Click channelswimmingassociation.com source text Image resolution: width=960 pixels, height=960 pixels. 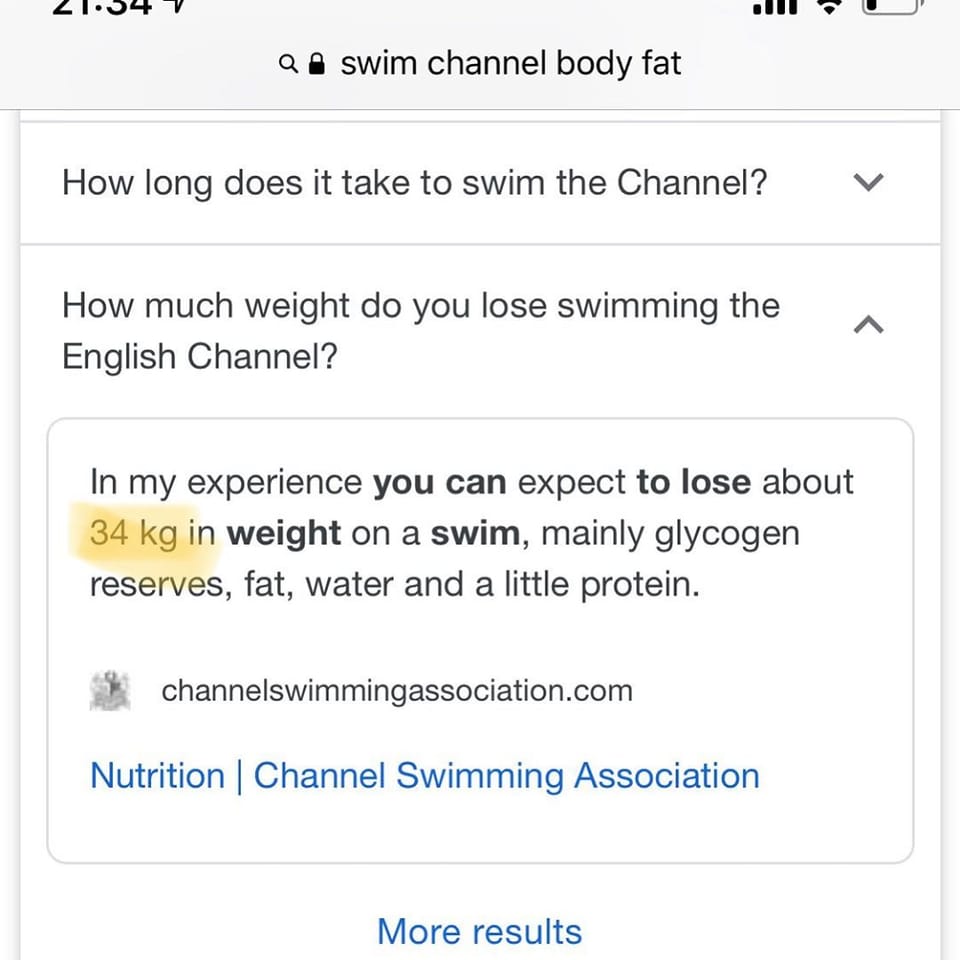pos(397,691)
